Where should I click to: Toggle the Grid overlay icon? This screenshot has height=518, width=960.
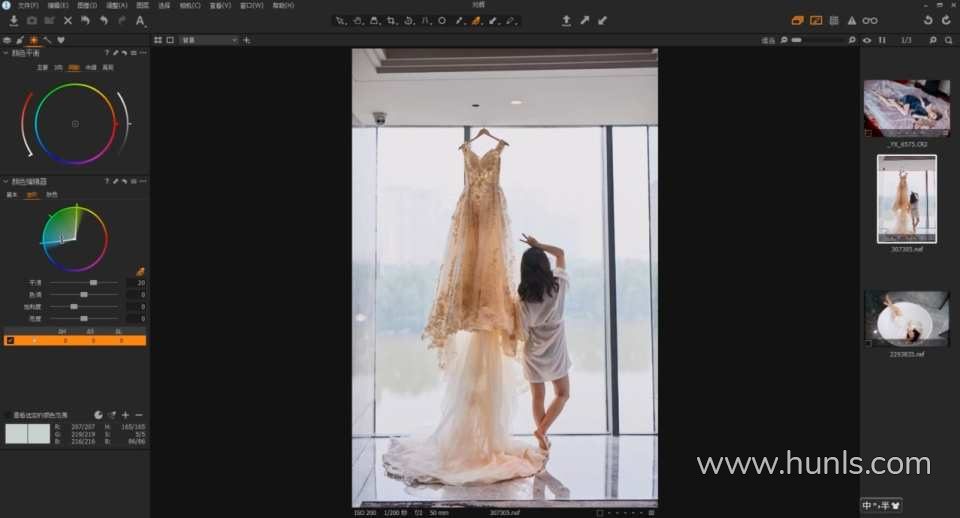click(834, 21)
